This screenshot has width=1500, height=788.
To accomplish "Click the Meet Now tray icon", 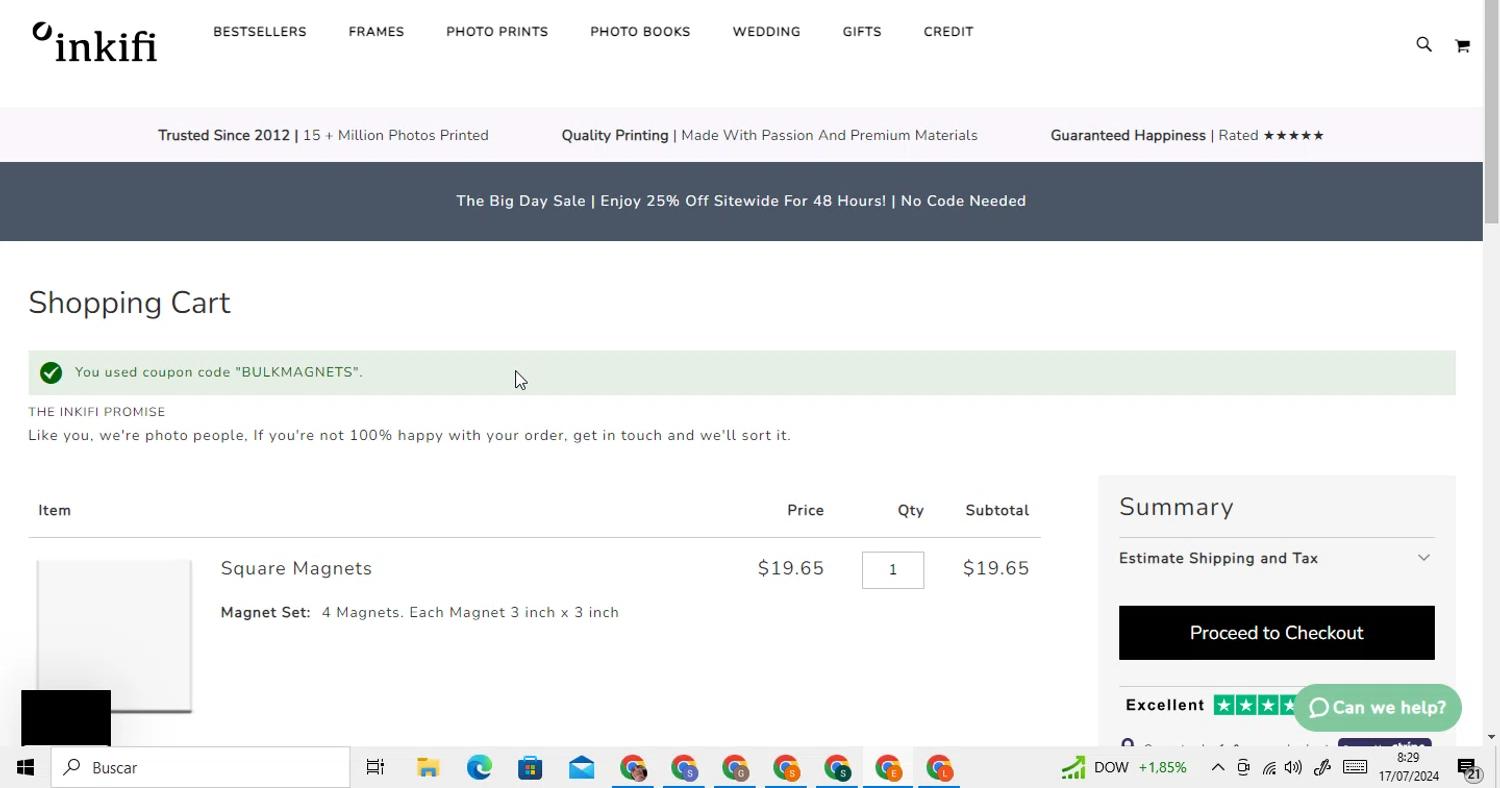I will pyautogui.click(x=1243, y=768).
